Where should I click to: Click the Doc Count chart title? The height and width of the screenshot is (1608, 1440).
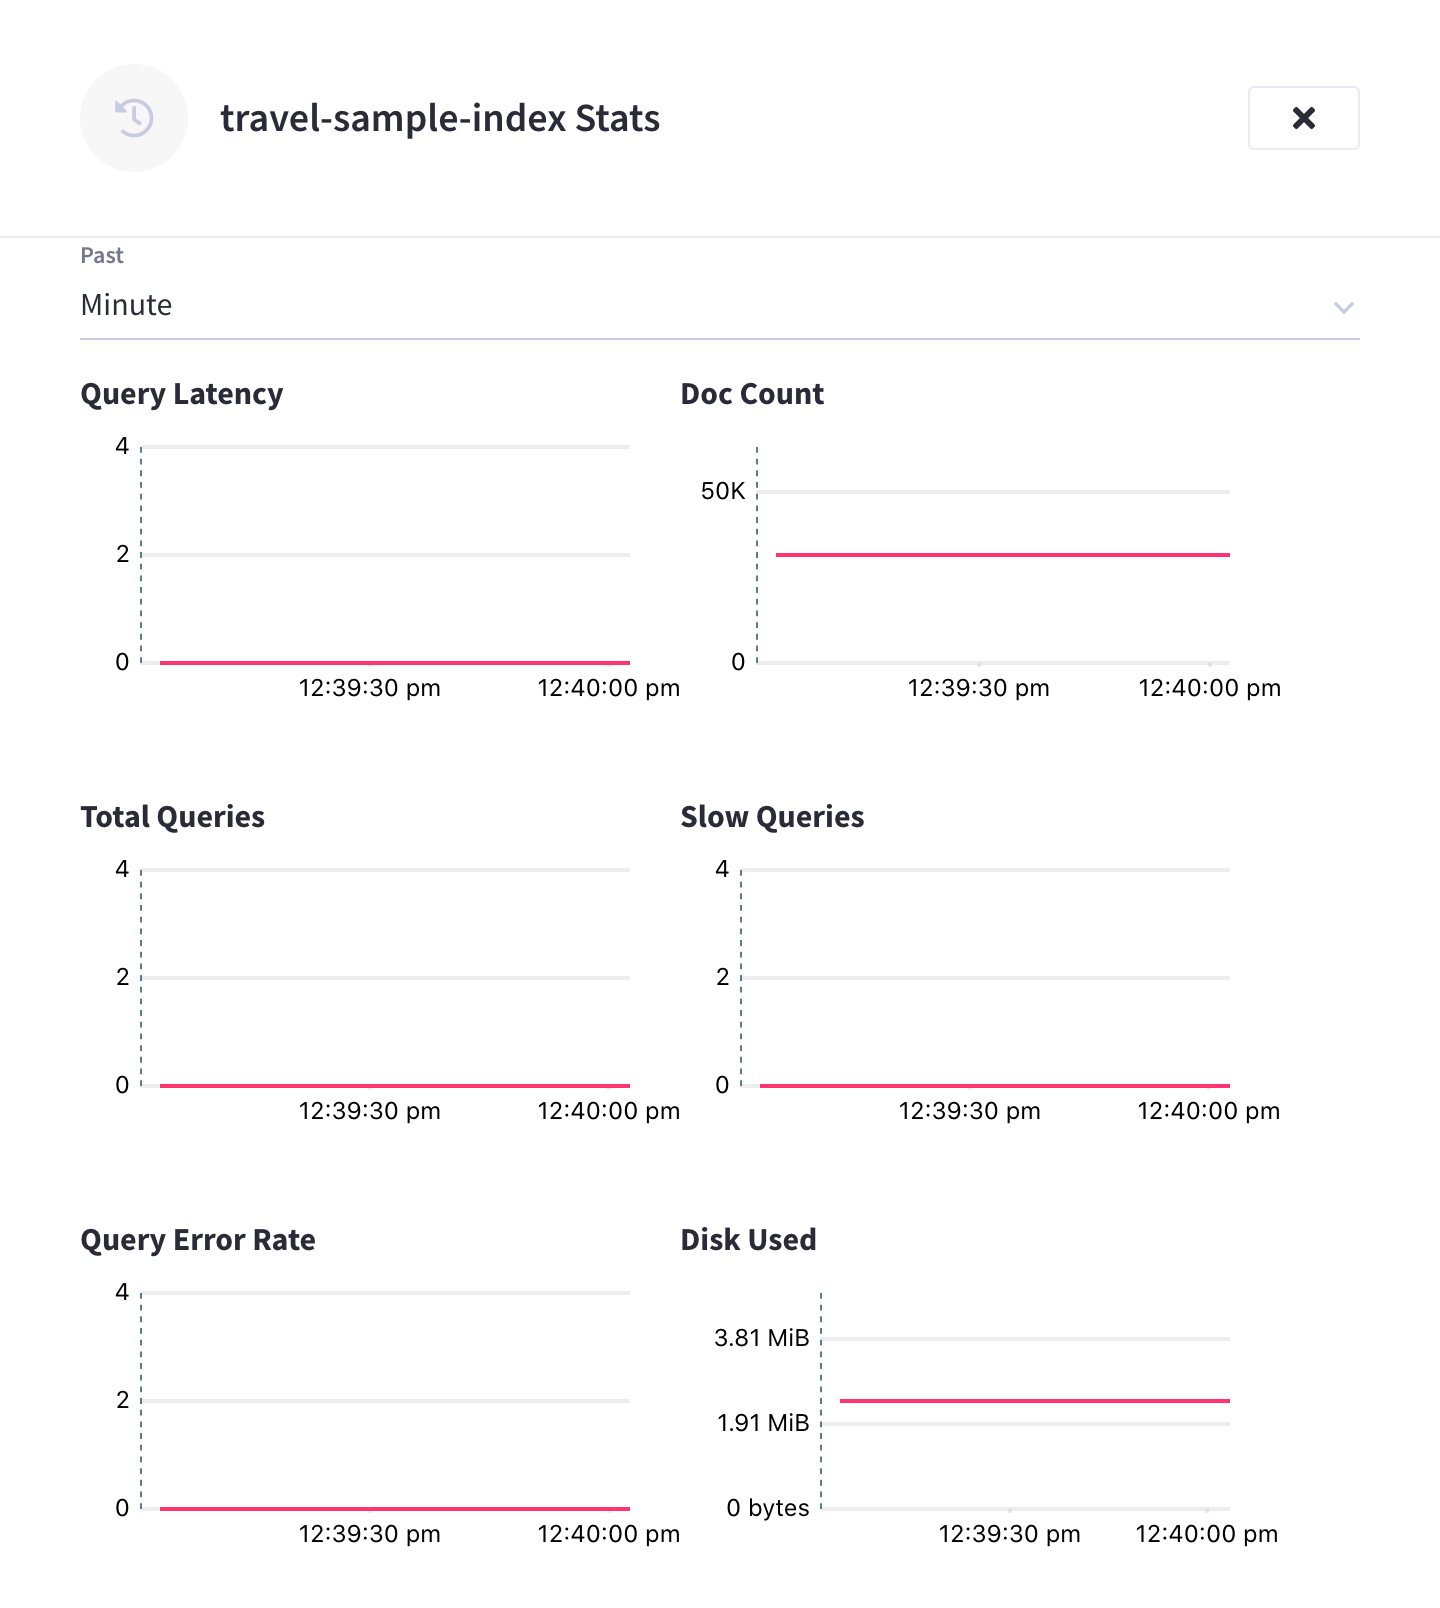click(x=751, y=394)
